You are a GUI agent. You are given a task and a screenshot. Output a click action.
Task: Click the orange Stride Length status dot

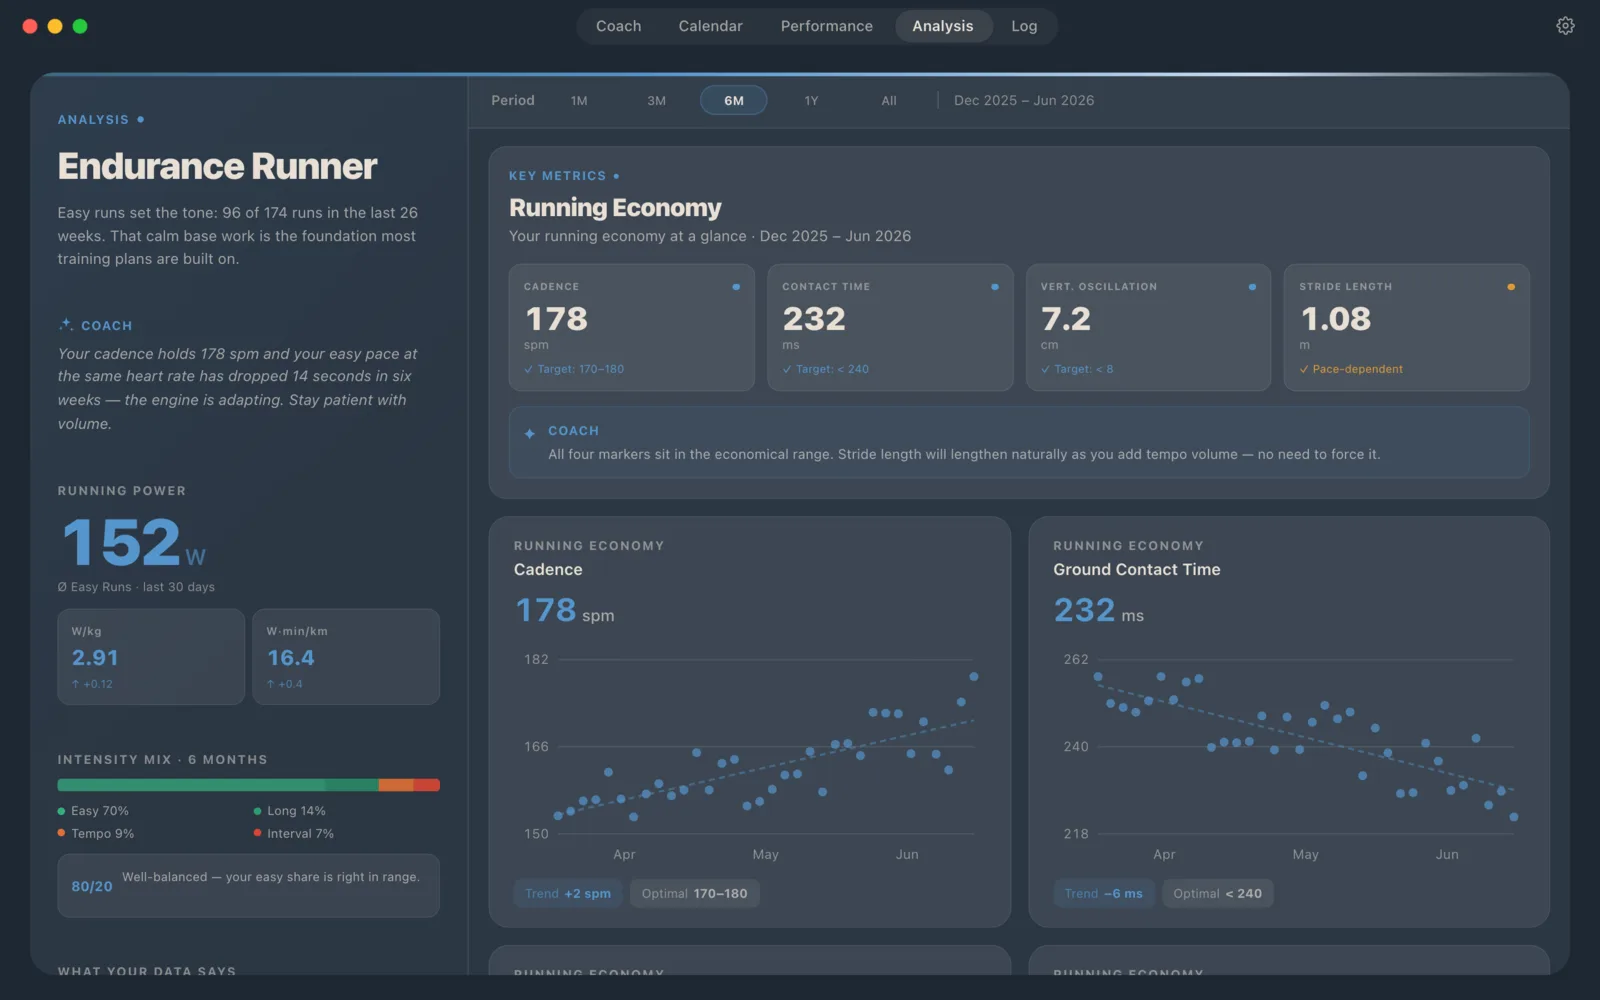coord(1510,287)
